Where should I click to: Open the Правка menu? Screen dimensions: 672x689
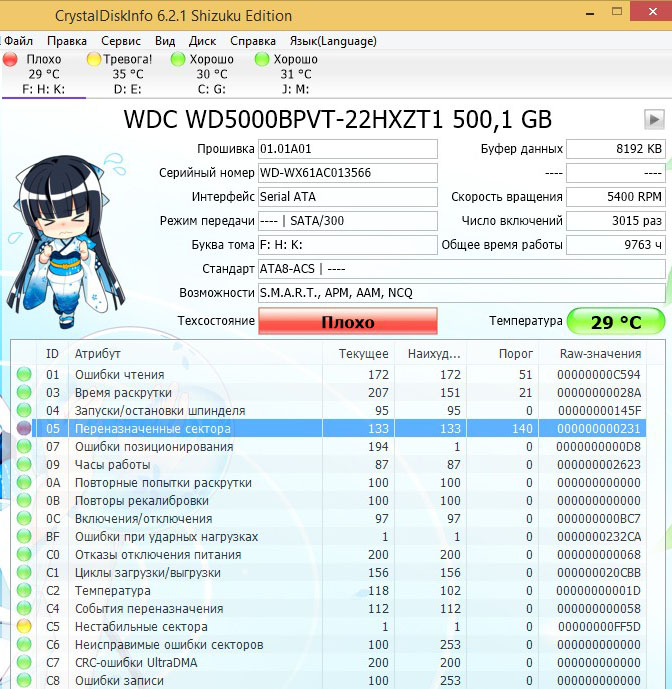pos(67,41)
